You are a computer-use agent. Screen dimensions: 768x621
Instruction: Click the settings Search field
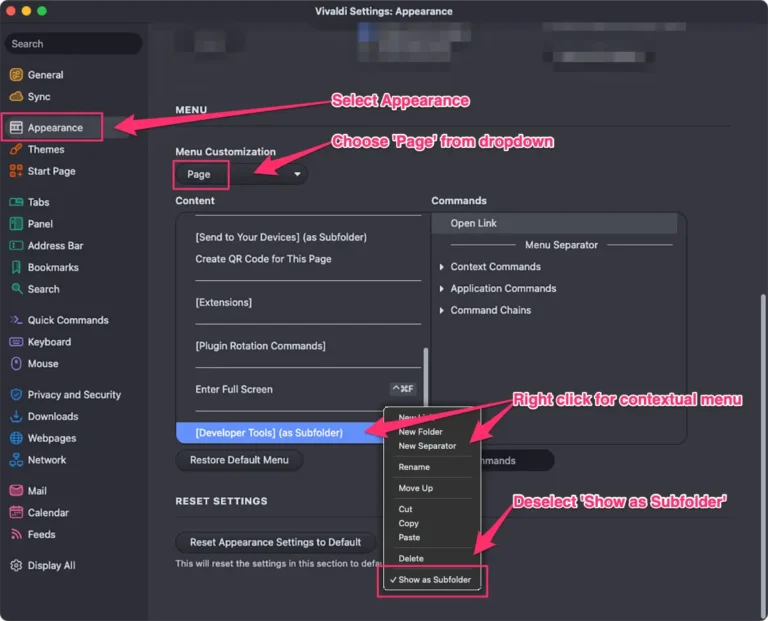[73, 44]
